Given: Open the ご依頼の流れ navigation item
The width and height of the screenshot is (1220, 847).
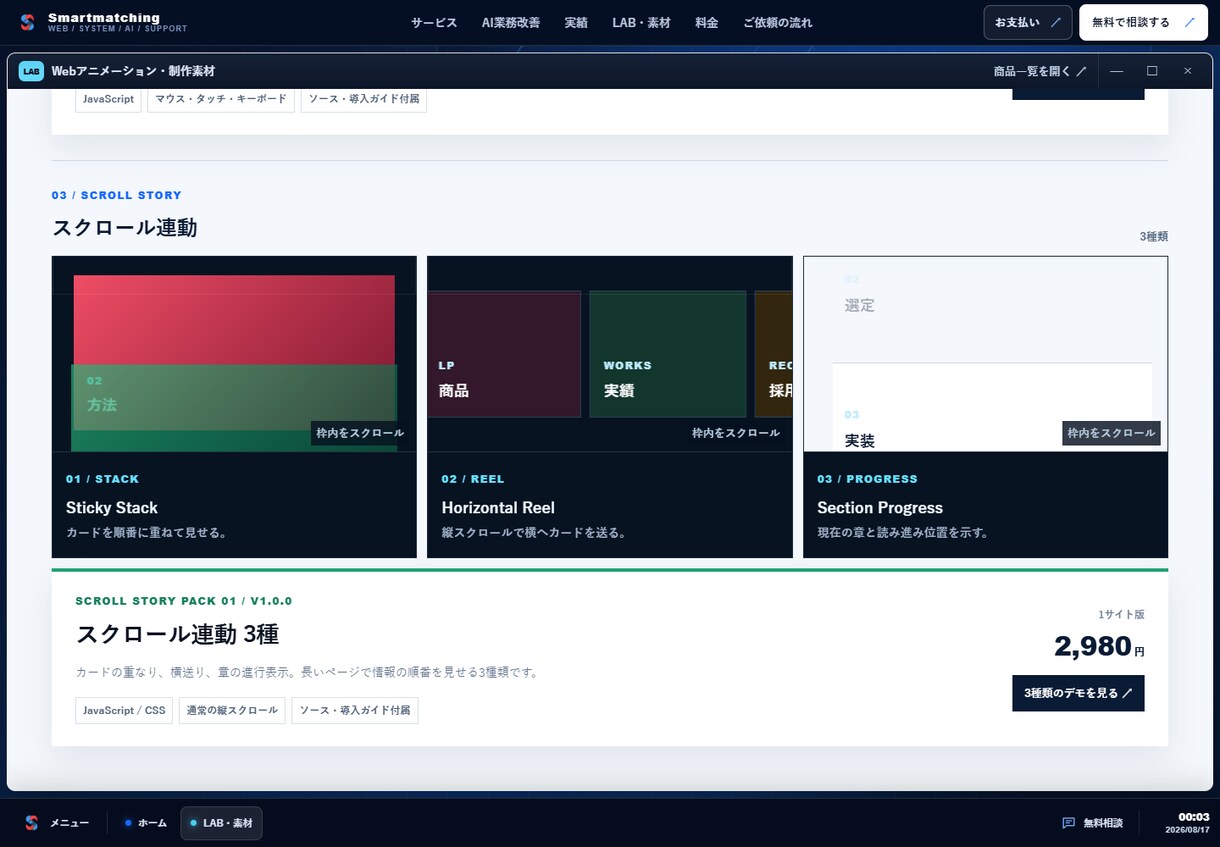Looking at the screenshot, I should 778,22.
